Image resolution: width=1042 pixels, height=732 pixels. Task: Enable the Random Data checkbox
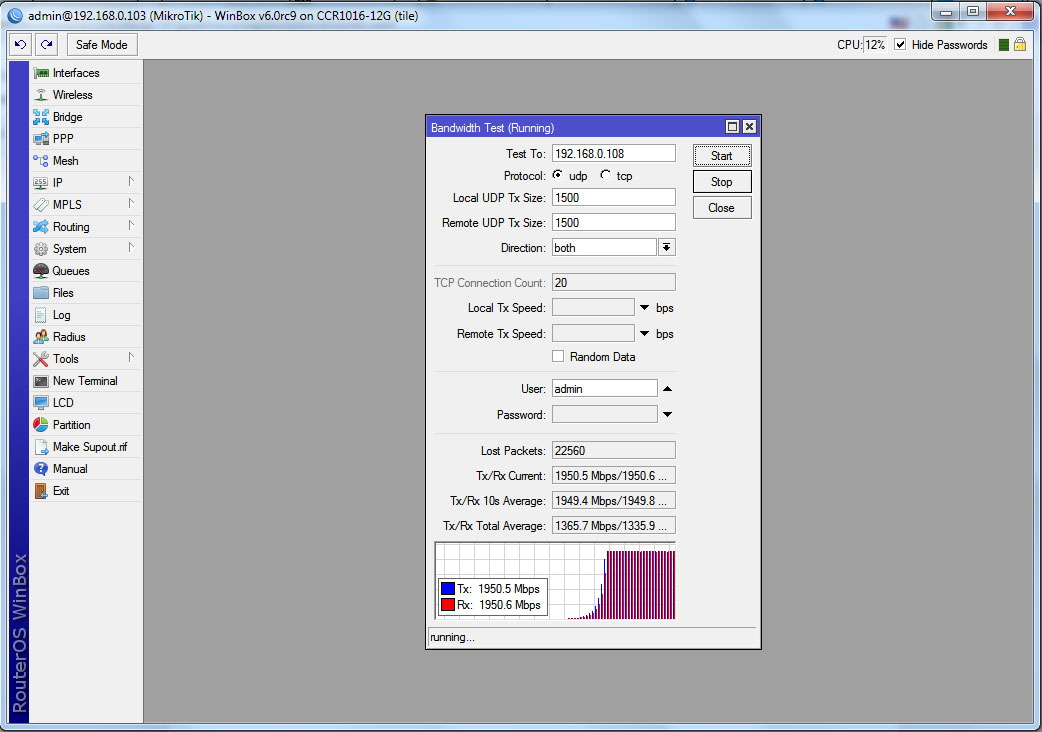click(558, 356)
